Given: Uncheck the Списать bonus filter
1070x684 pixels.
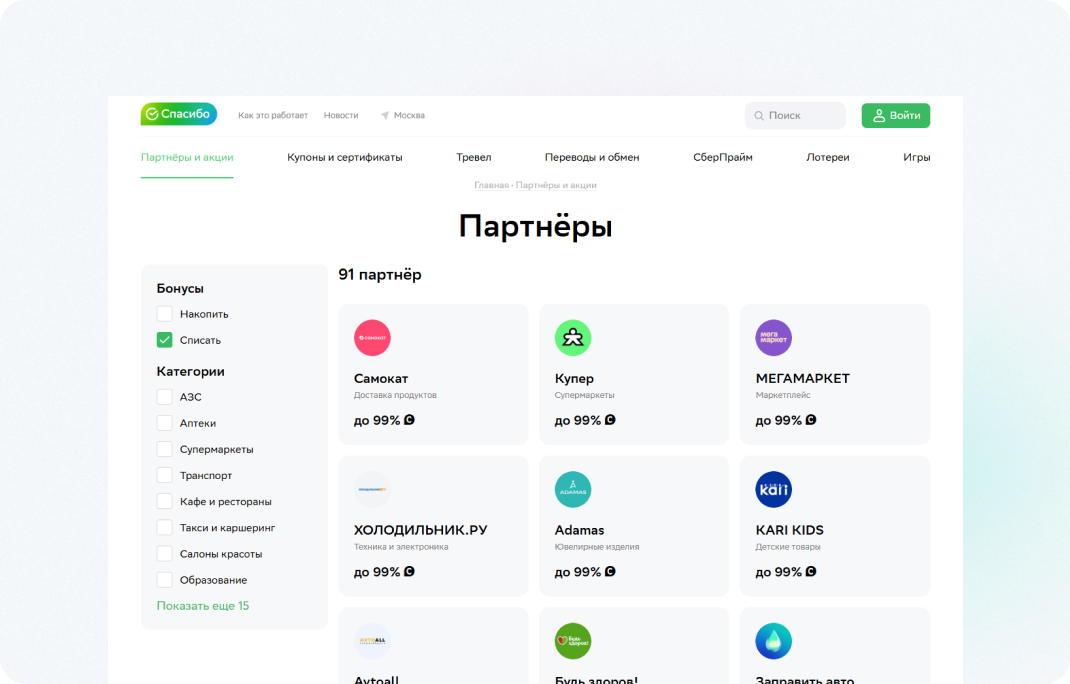Looking at the screenshot, I should [165, 340].
